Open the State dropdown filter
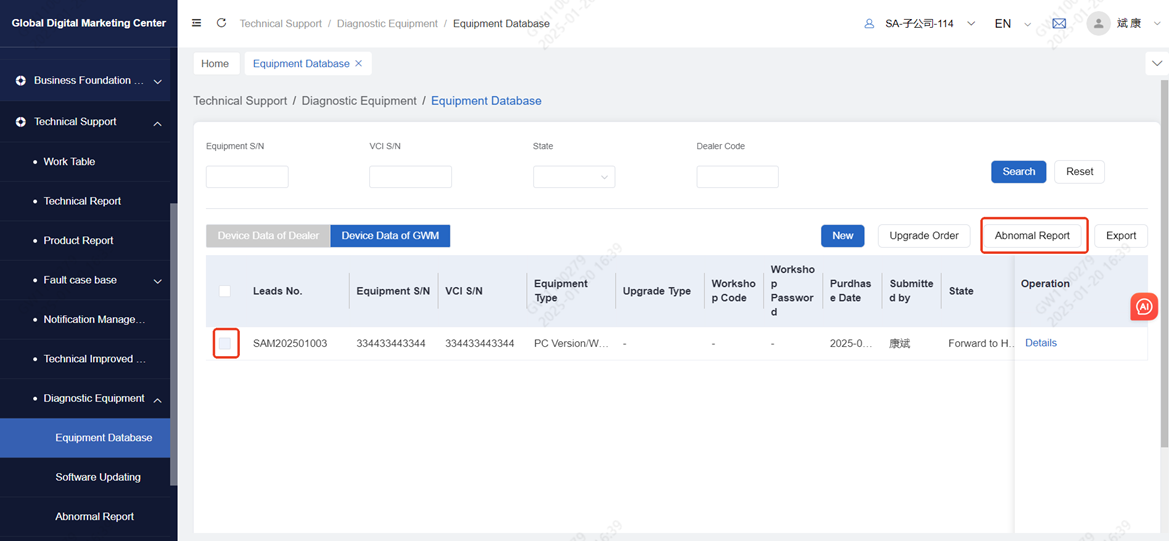The image size is (1169, 541). click(574, 177)
